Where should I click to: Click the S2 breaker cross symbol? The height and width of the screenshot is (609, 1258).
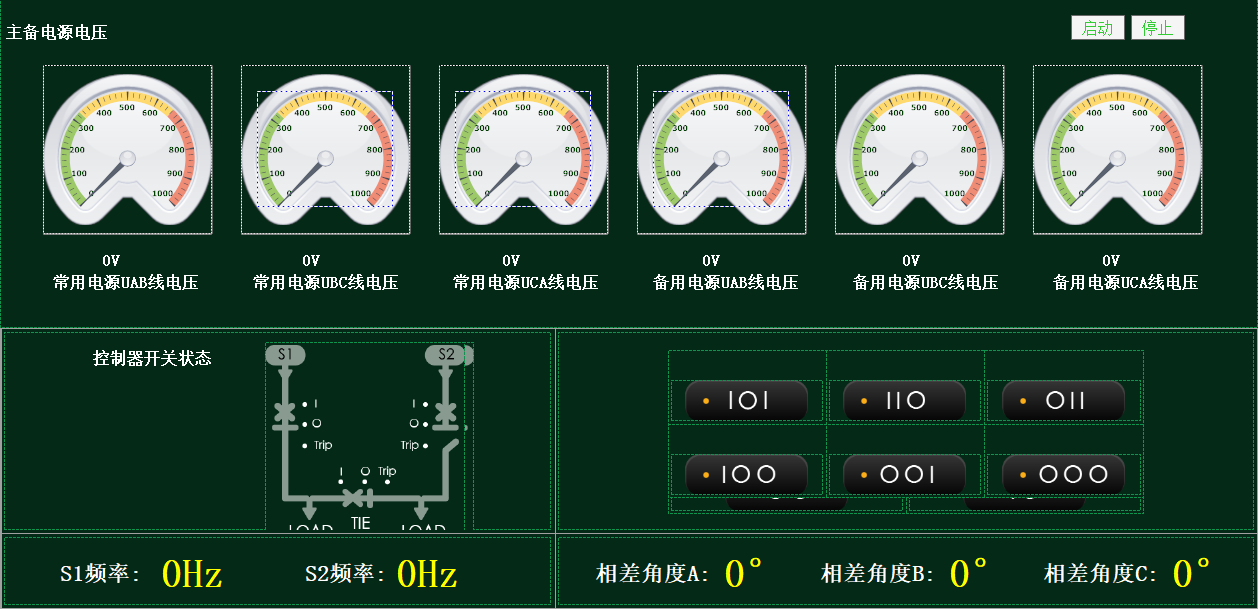pos(446,412)
